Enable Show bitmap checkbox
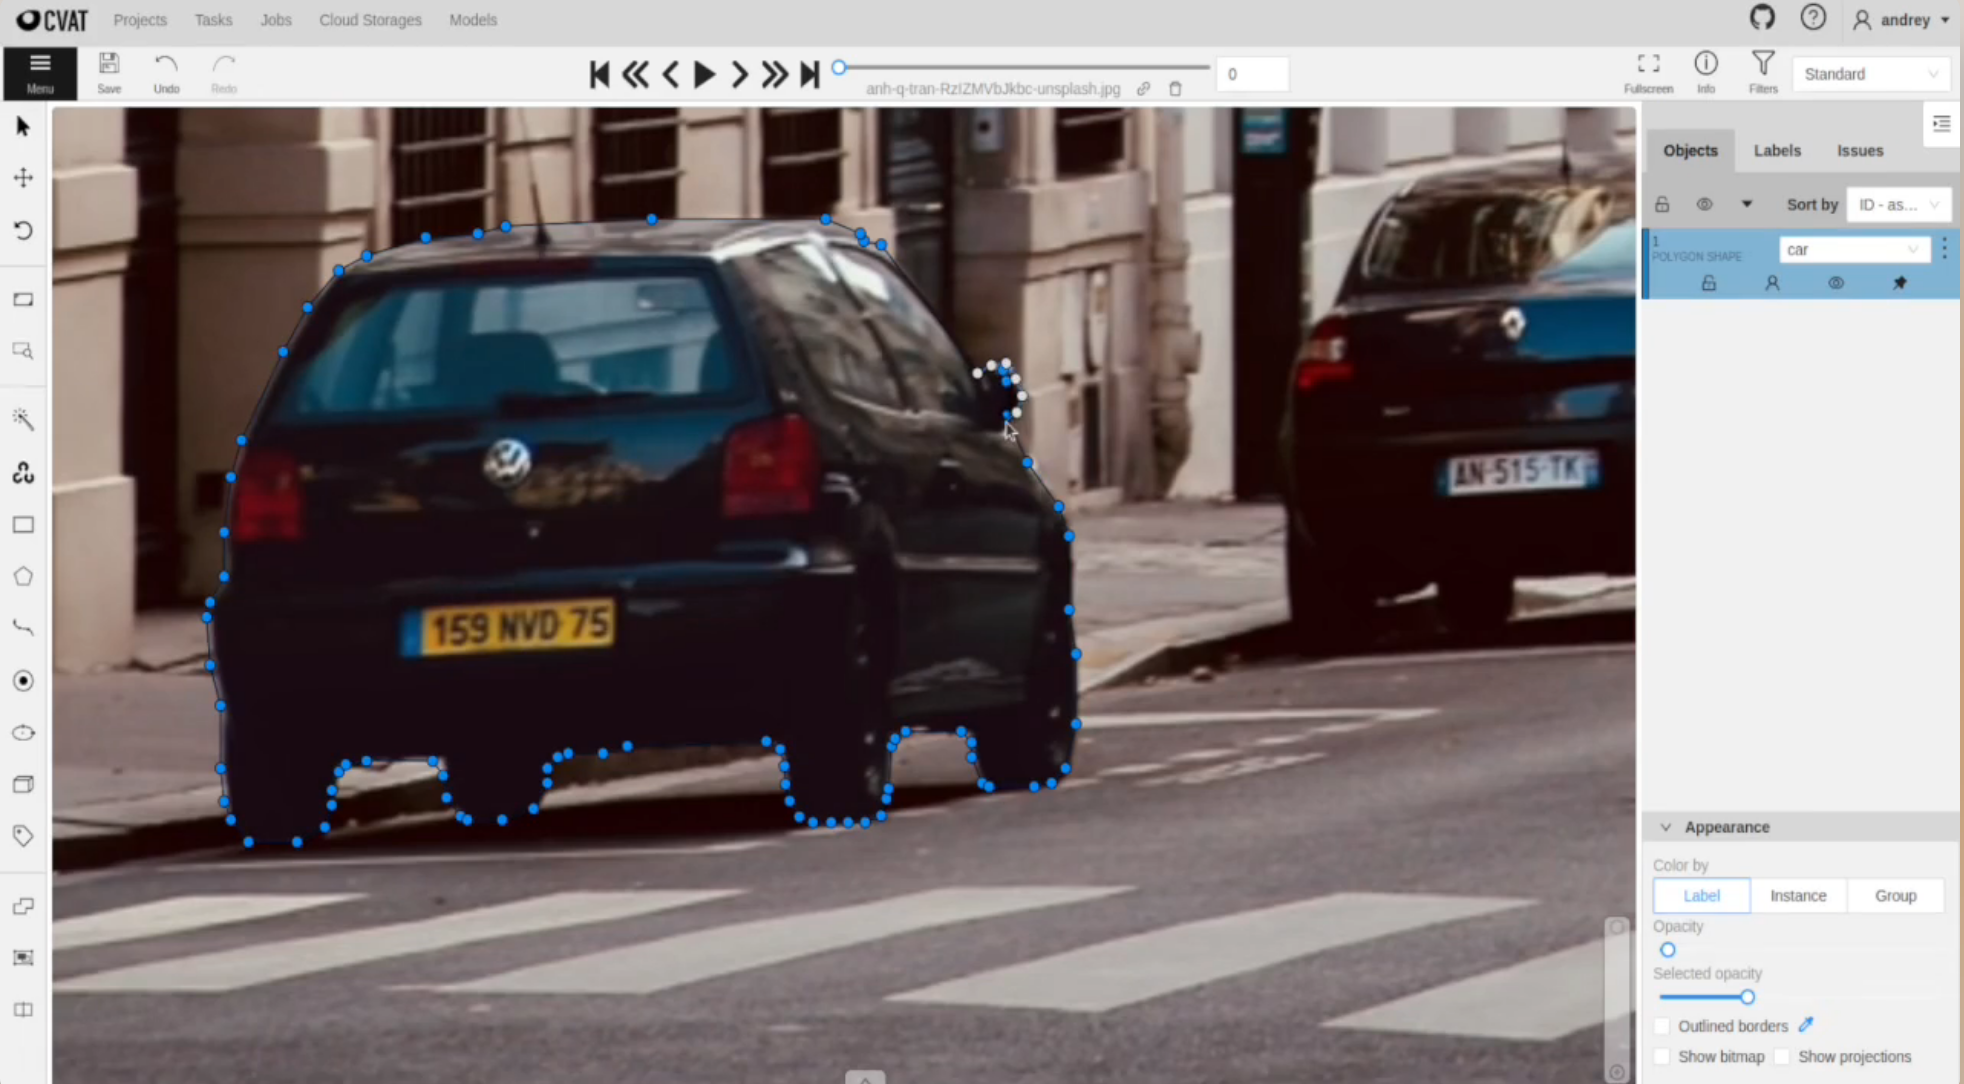Screen dimensions: 1964x1084 click(1662, 1057)
